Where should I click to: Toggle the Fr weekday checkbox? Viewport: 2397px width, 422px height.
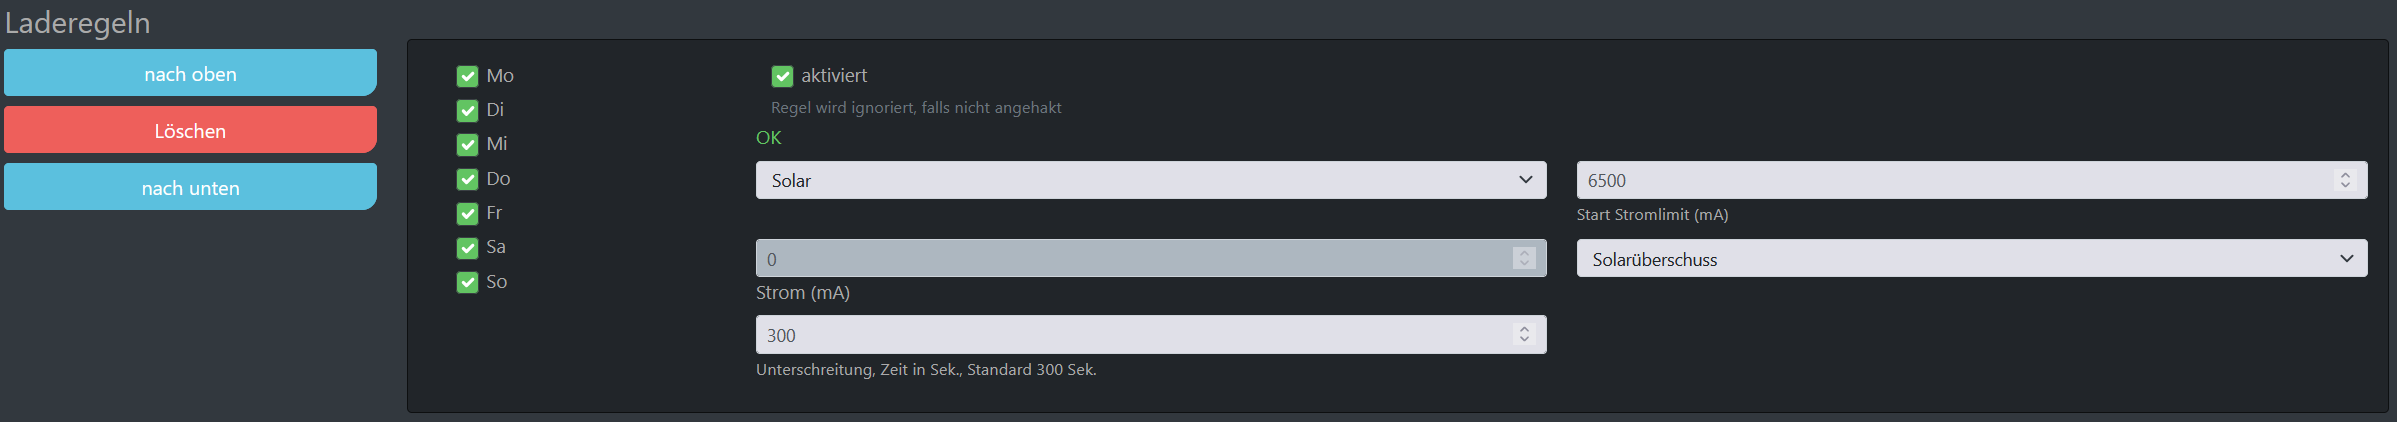(x=467, y=213)
